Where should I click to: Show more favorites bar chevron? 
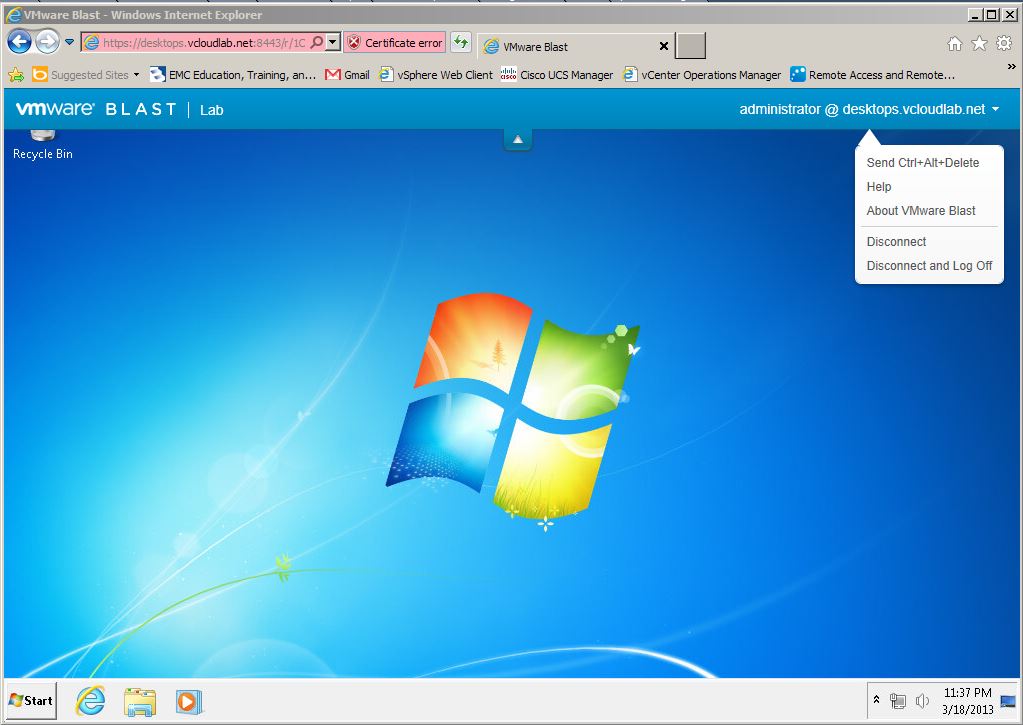[x=1011, y=67]
